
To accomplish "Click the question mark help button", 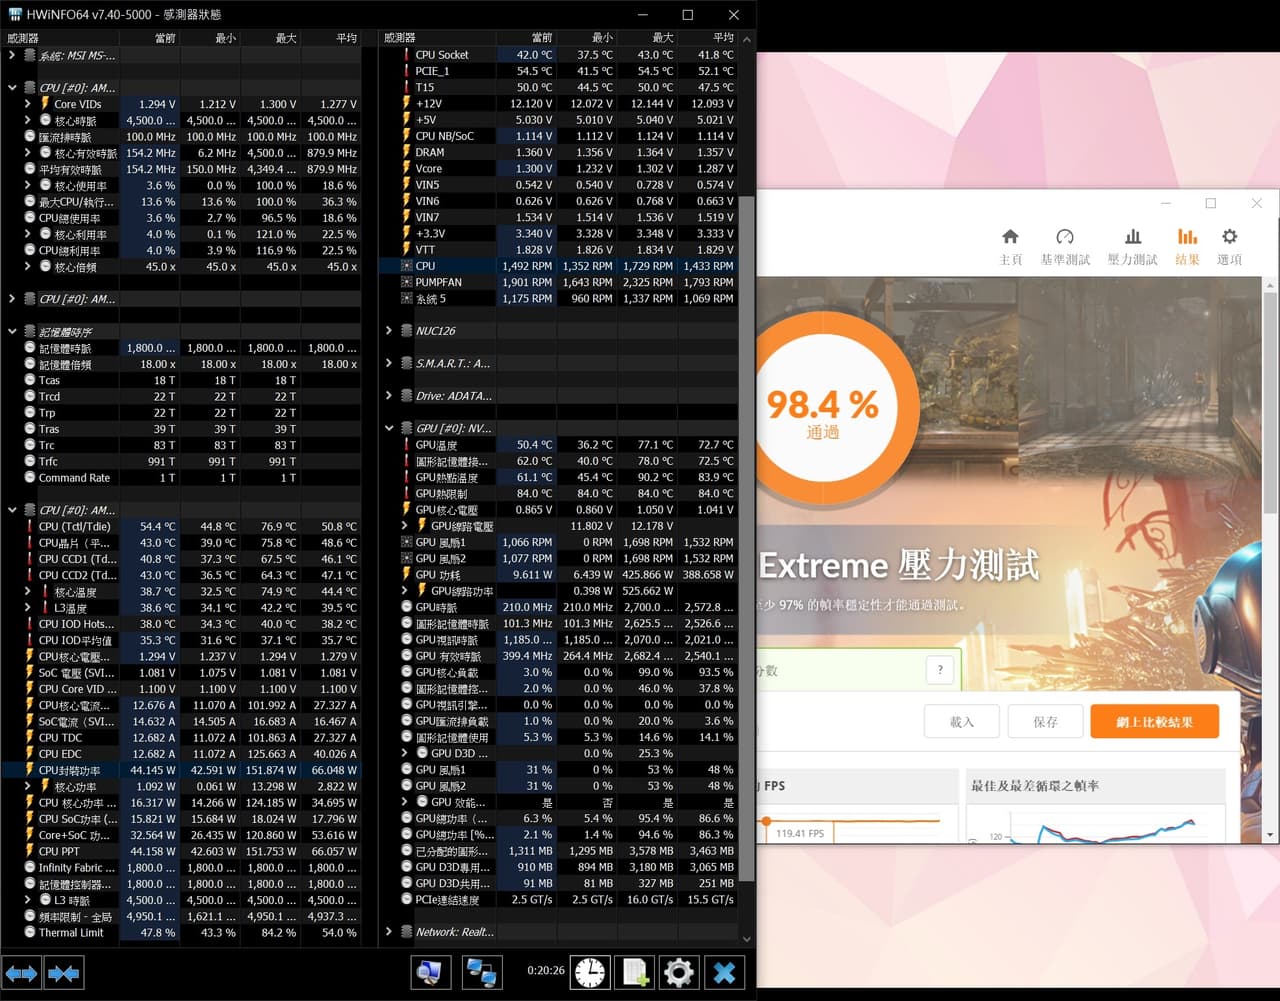I will [939, 670].
